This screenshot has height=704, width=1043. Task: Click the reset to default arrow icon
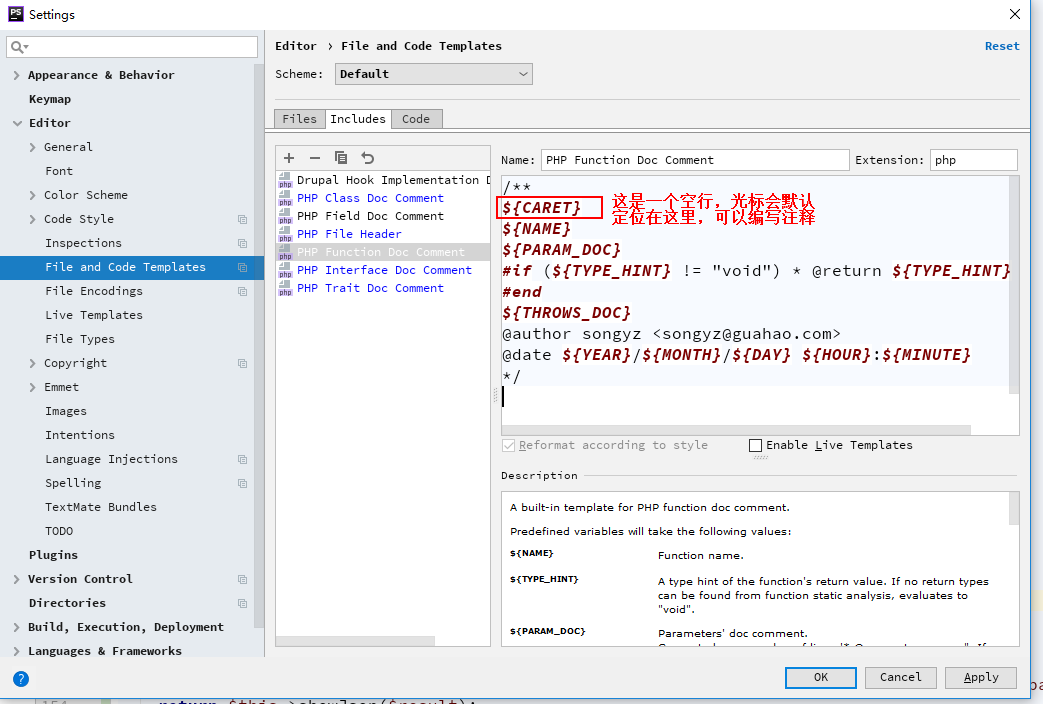click(368, 158)
